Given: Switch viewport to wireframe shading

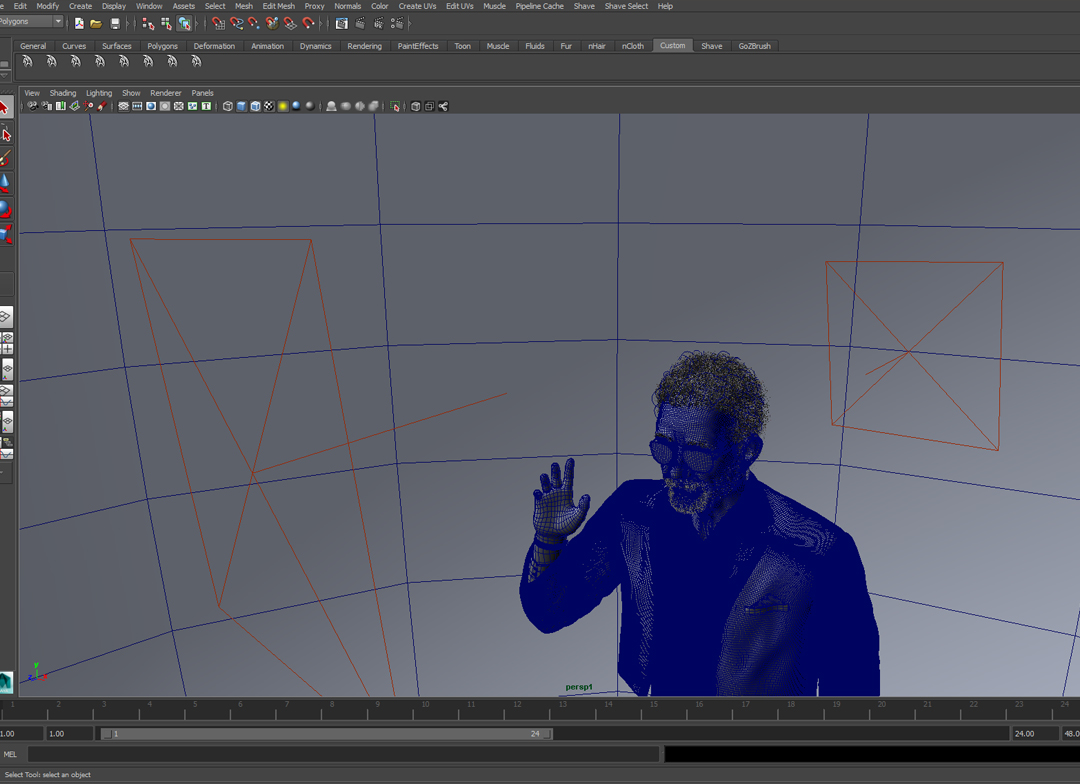Looking at the screenshot, I should tap(228, 106).
